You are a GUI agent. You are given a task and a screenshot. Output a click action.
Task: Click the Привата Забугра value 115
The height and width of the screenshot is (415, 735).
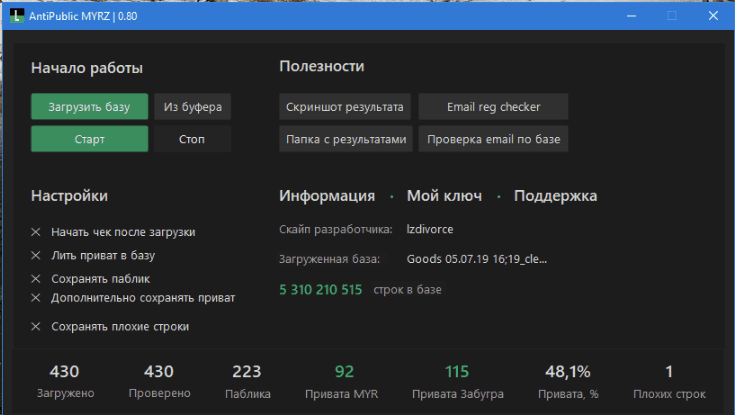click(x=457, y=371)
